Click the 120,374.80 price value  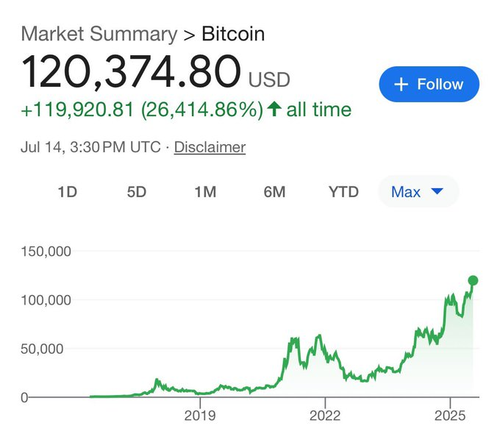pyautogui.click(x=131, y=72)
